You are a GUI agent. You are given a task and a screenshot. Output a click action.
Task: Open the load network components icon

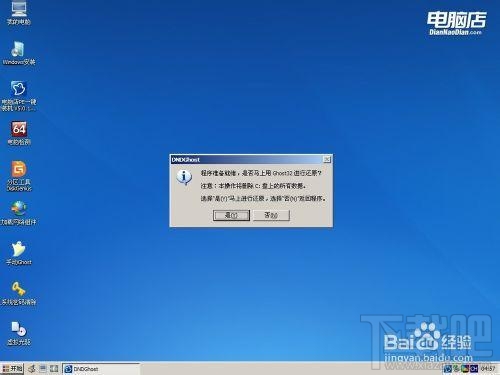click(x=19, y=213)
